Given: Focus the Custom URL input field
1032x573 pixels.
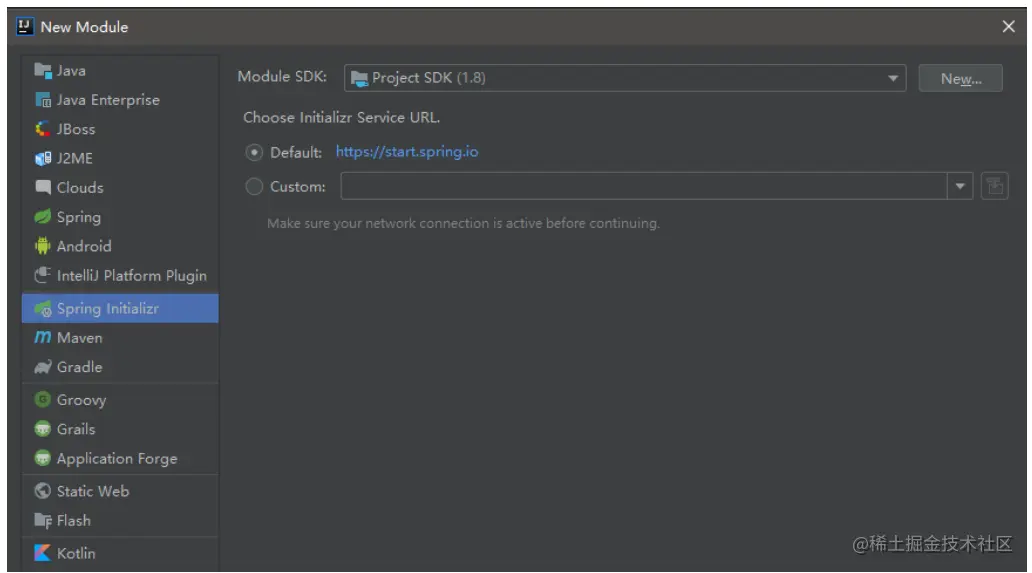Looking at the screenshot, I should [x=644, y=186].
